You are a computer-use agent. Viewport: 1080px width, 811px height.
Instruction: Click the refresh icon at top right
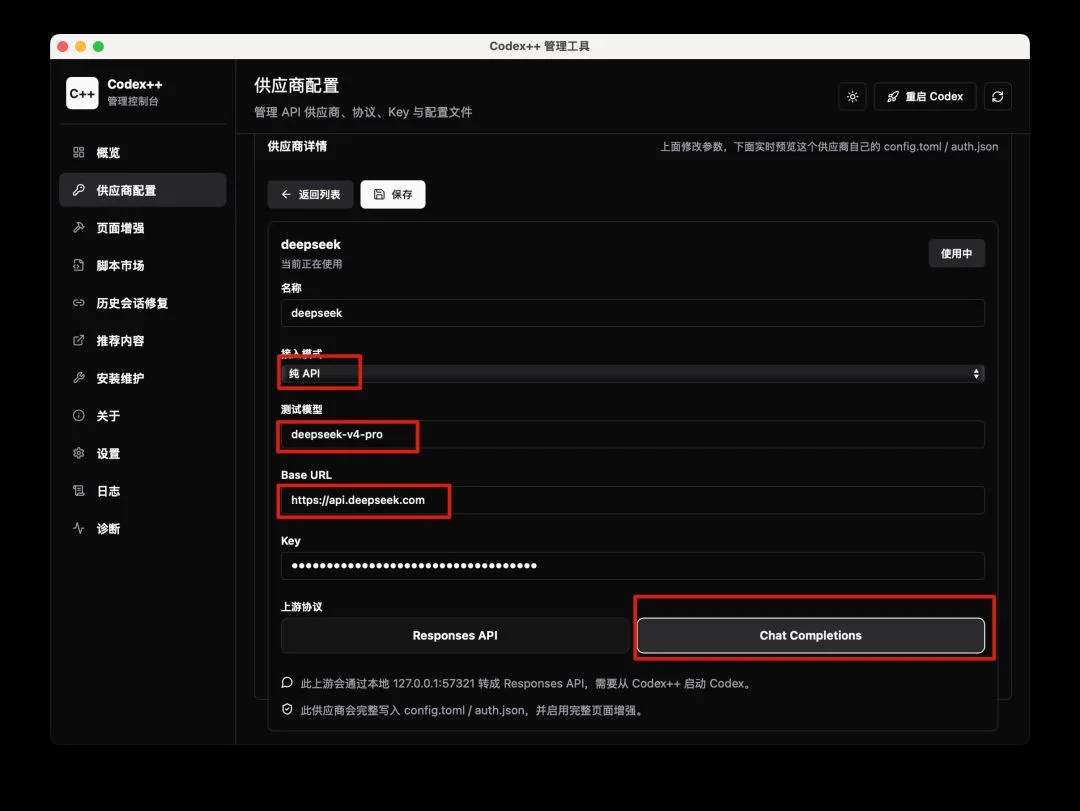(x=997, y=96)
